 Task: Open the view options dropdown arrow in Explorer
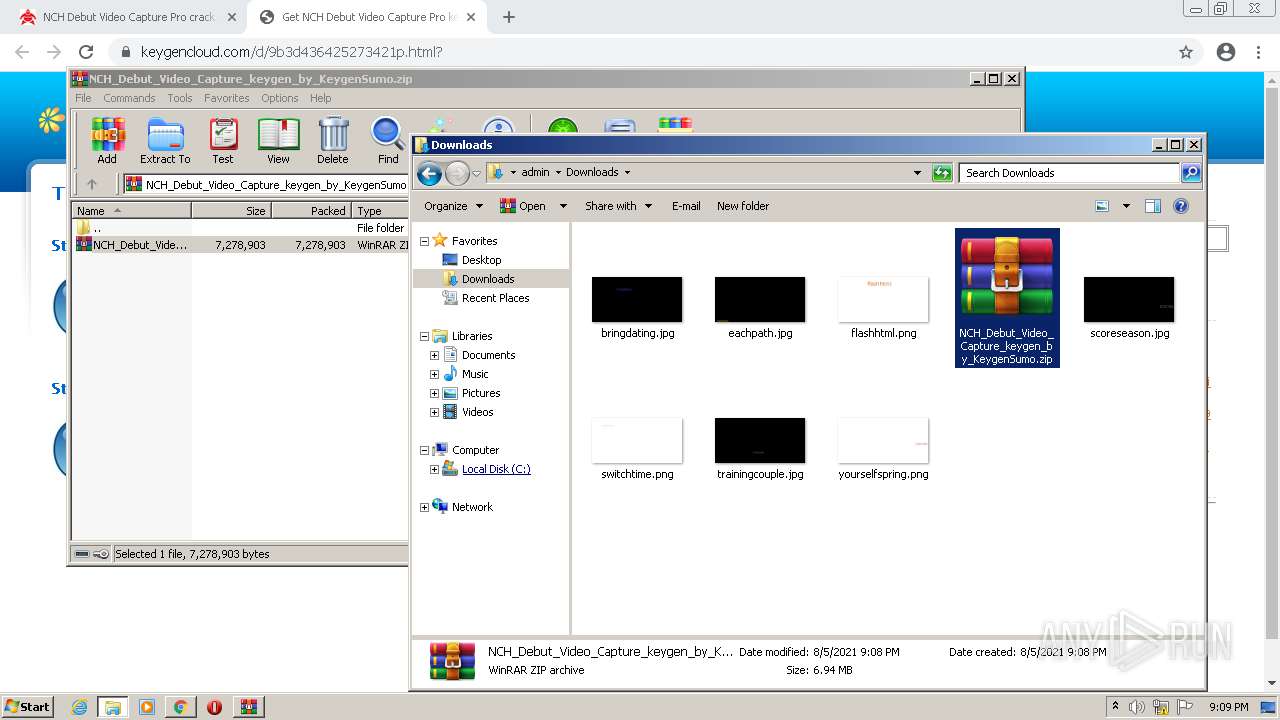[1126, 206]
